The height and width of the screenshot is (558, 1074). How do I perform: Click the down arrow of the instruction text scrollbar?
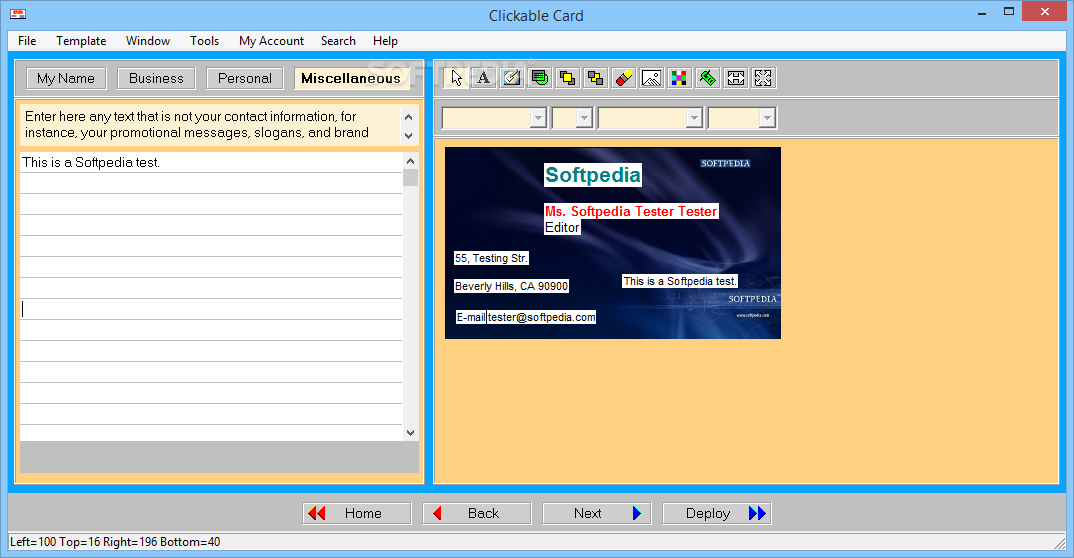pos(409,136)
